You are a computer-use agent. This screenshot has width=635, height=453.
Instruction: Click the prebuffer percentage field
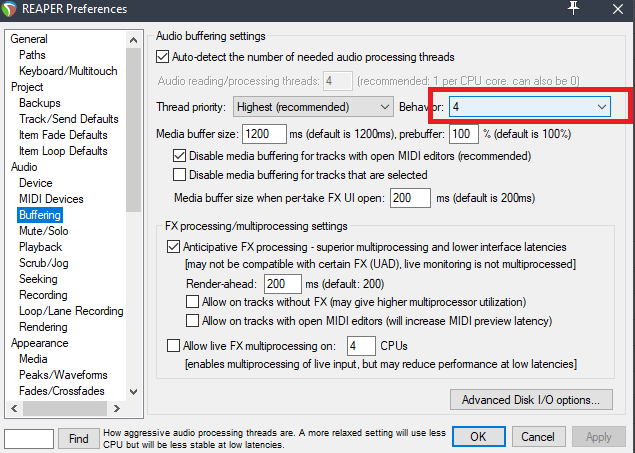[x=463, y=134]
